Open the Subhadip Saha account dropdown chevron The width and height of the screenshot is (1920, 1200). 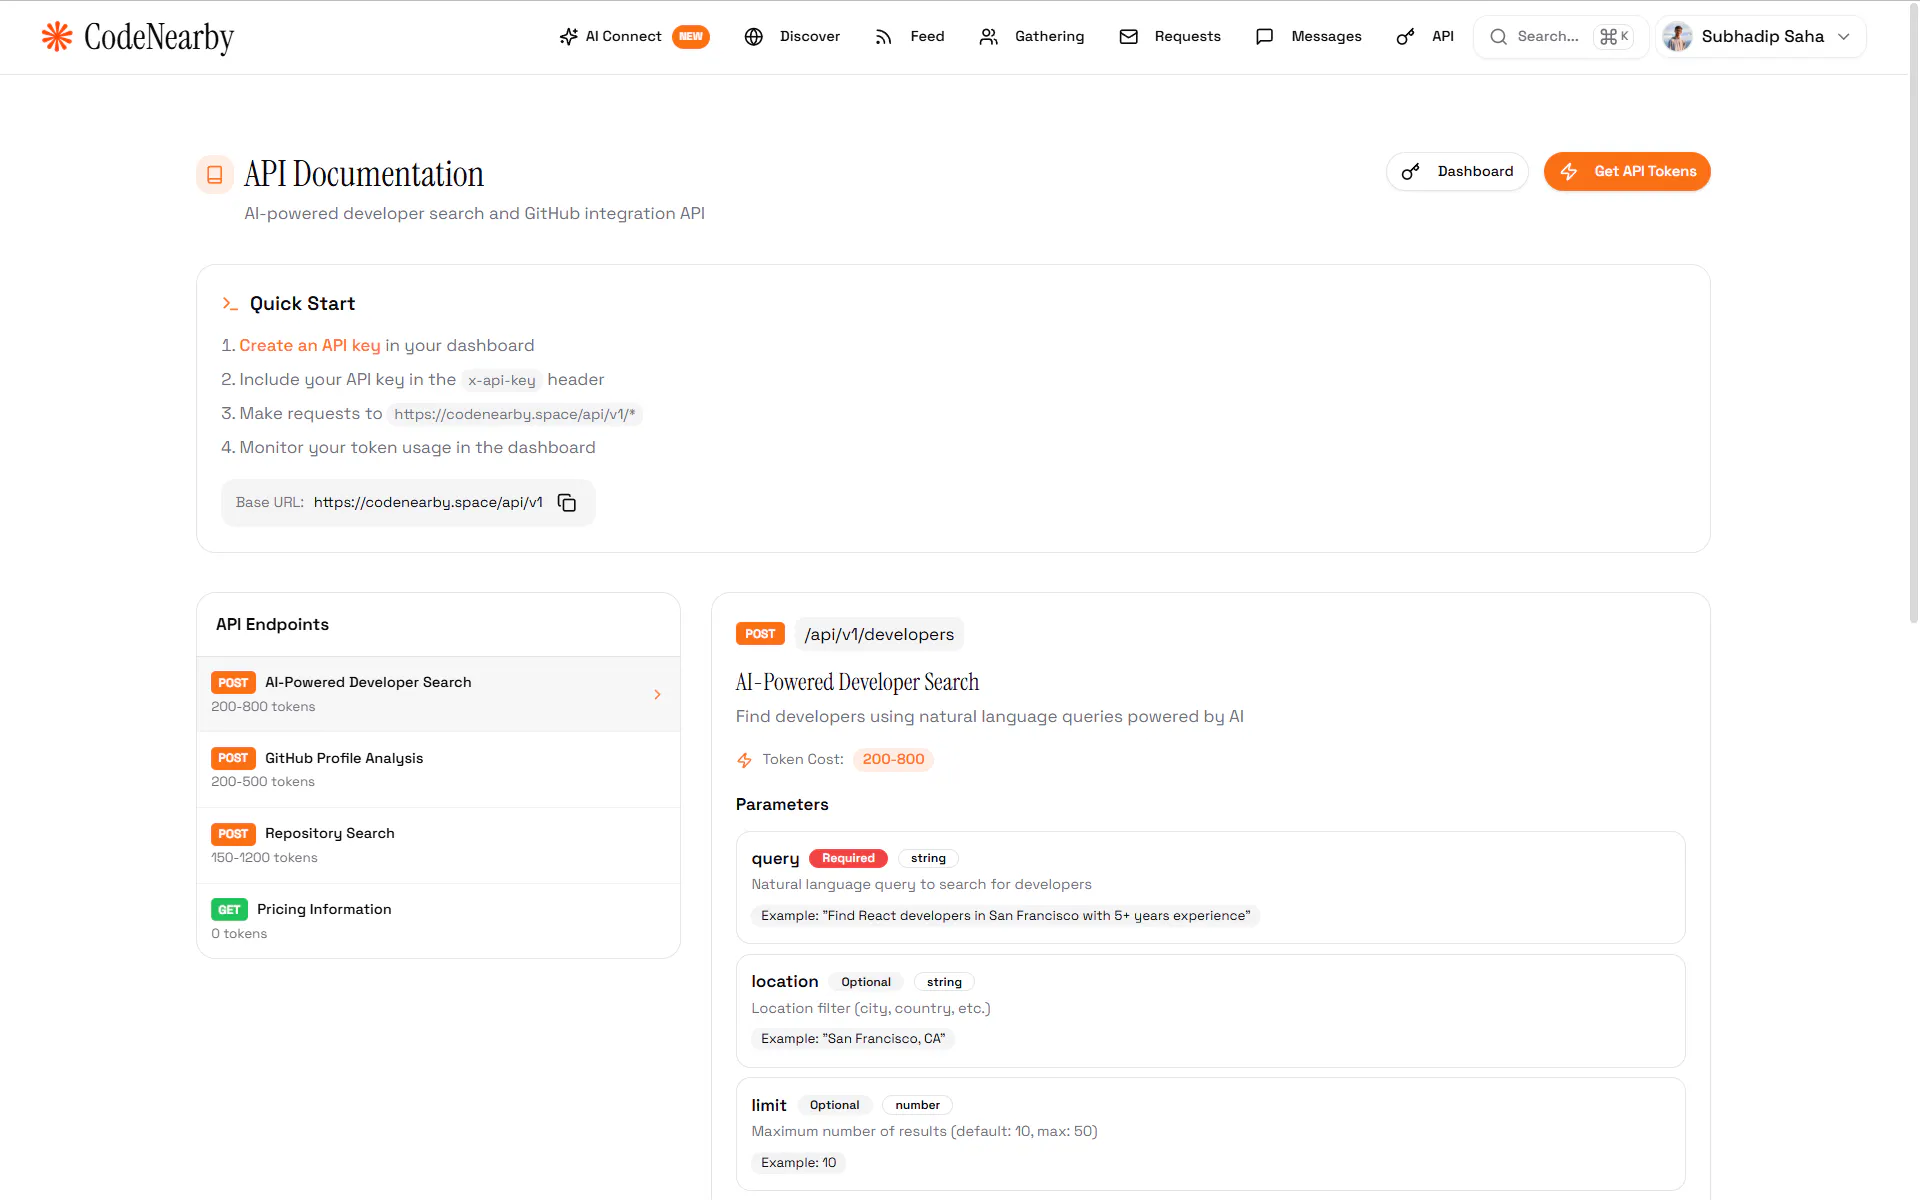pos(1844,37)
